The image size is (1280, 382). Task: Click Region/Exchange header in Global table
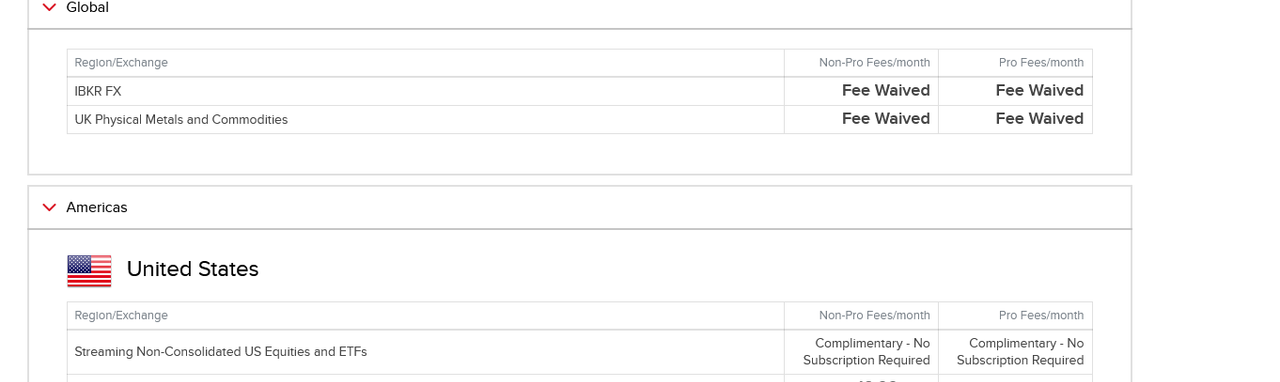click(121, 63)
